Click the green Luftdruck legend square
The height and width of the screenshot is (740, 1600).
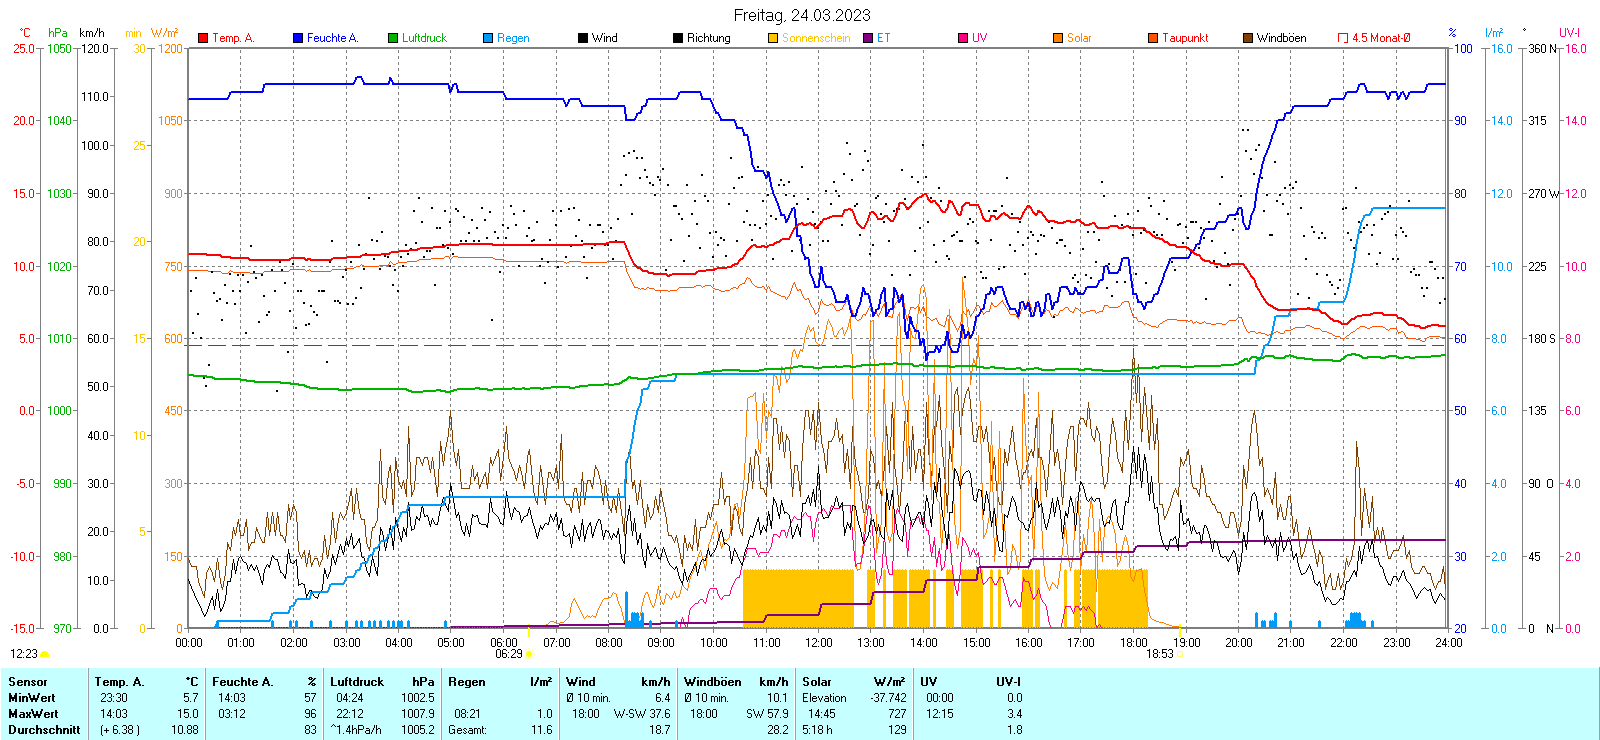(393, 38)
